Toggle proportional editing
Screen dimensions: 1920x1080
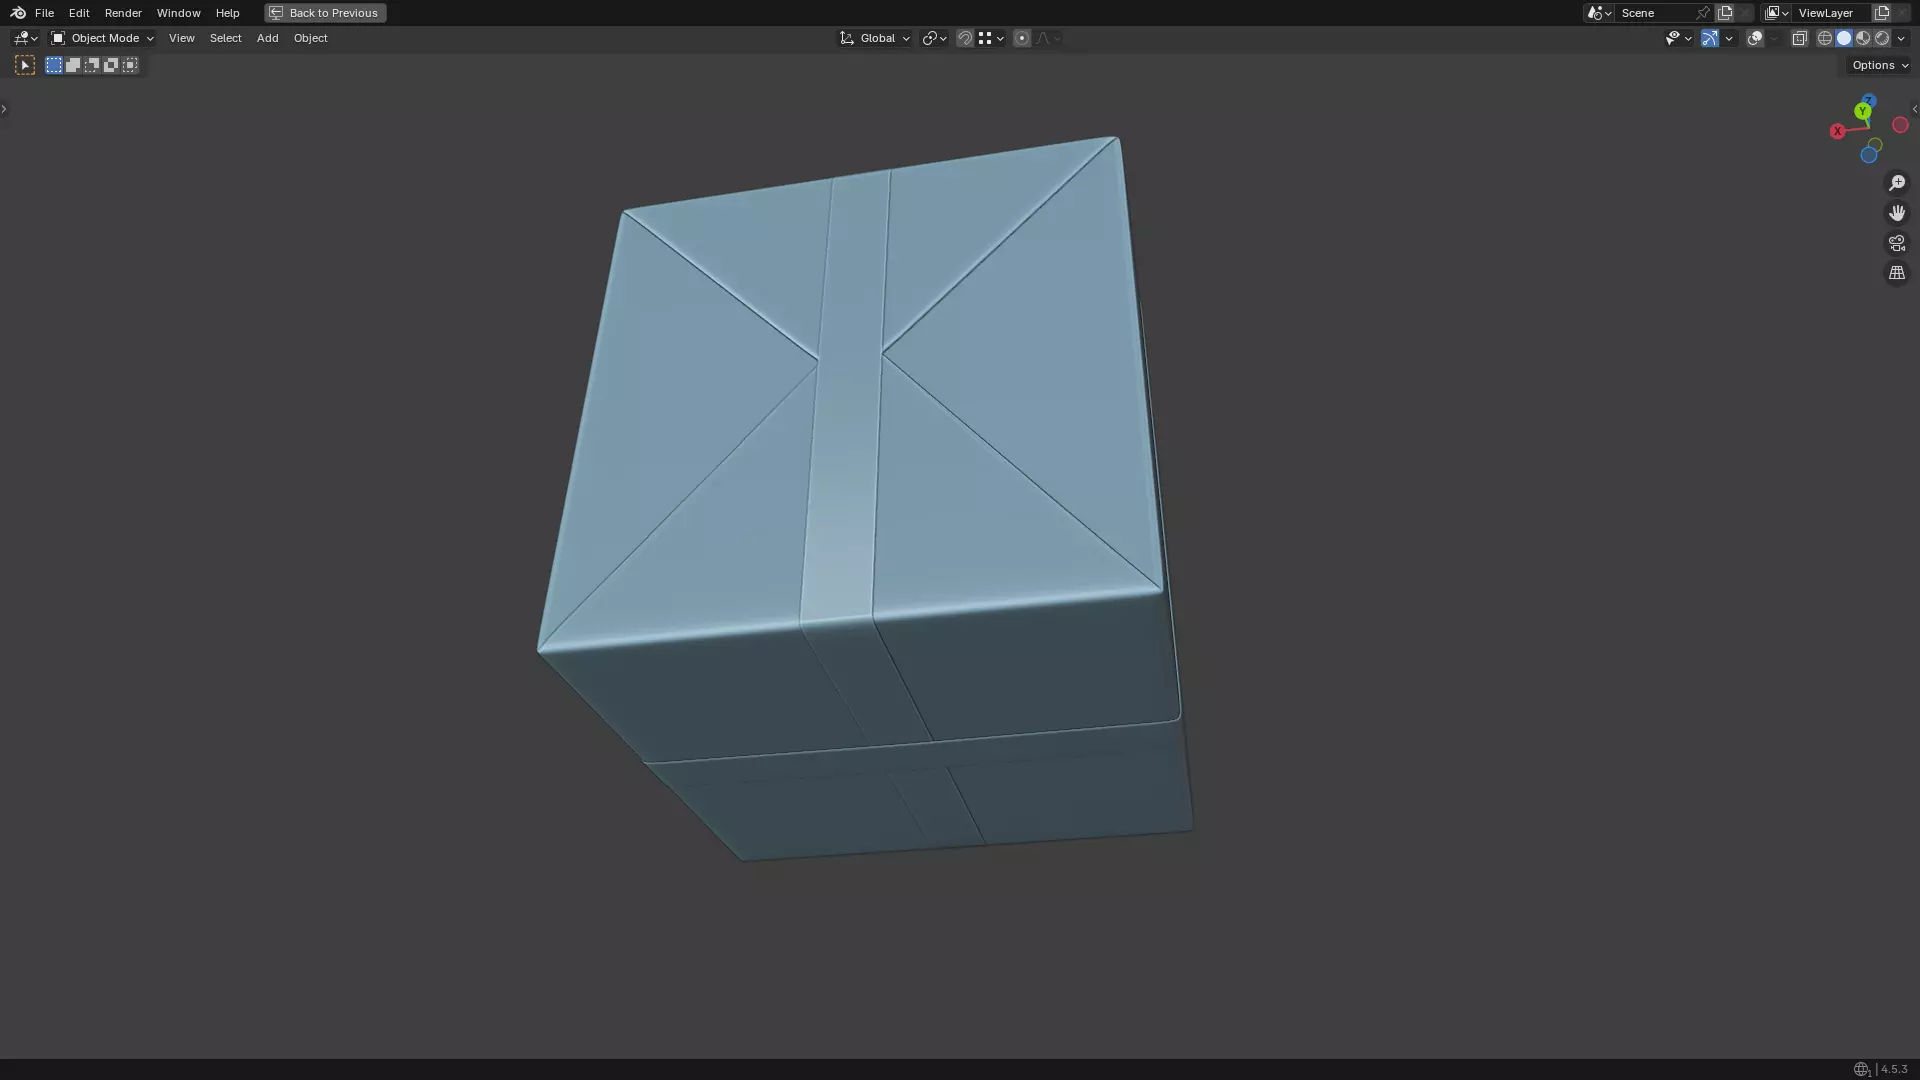point(1021,38)
